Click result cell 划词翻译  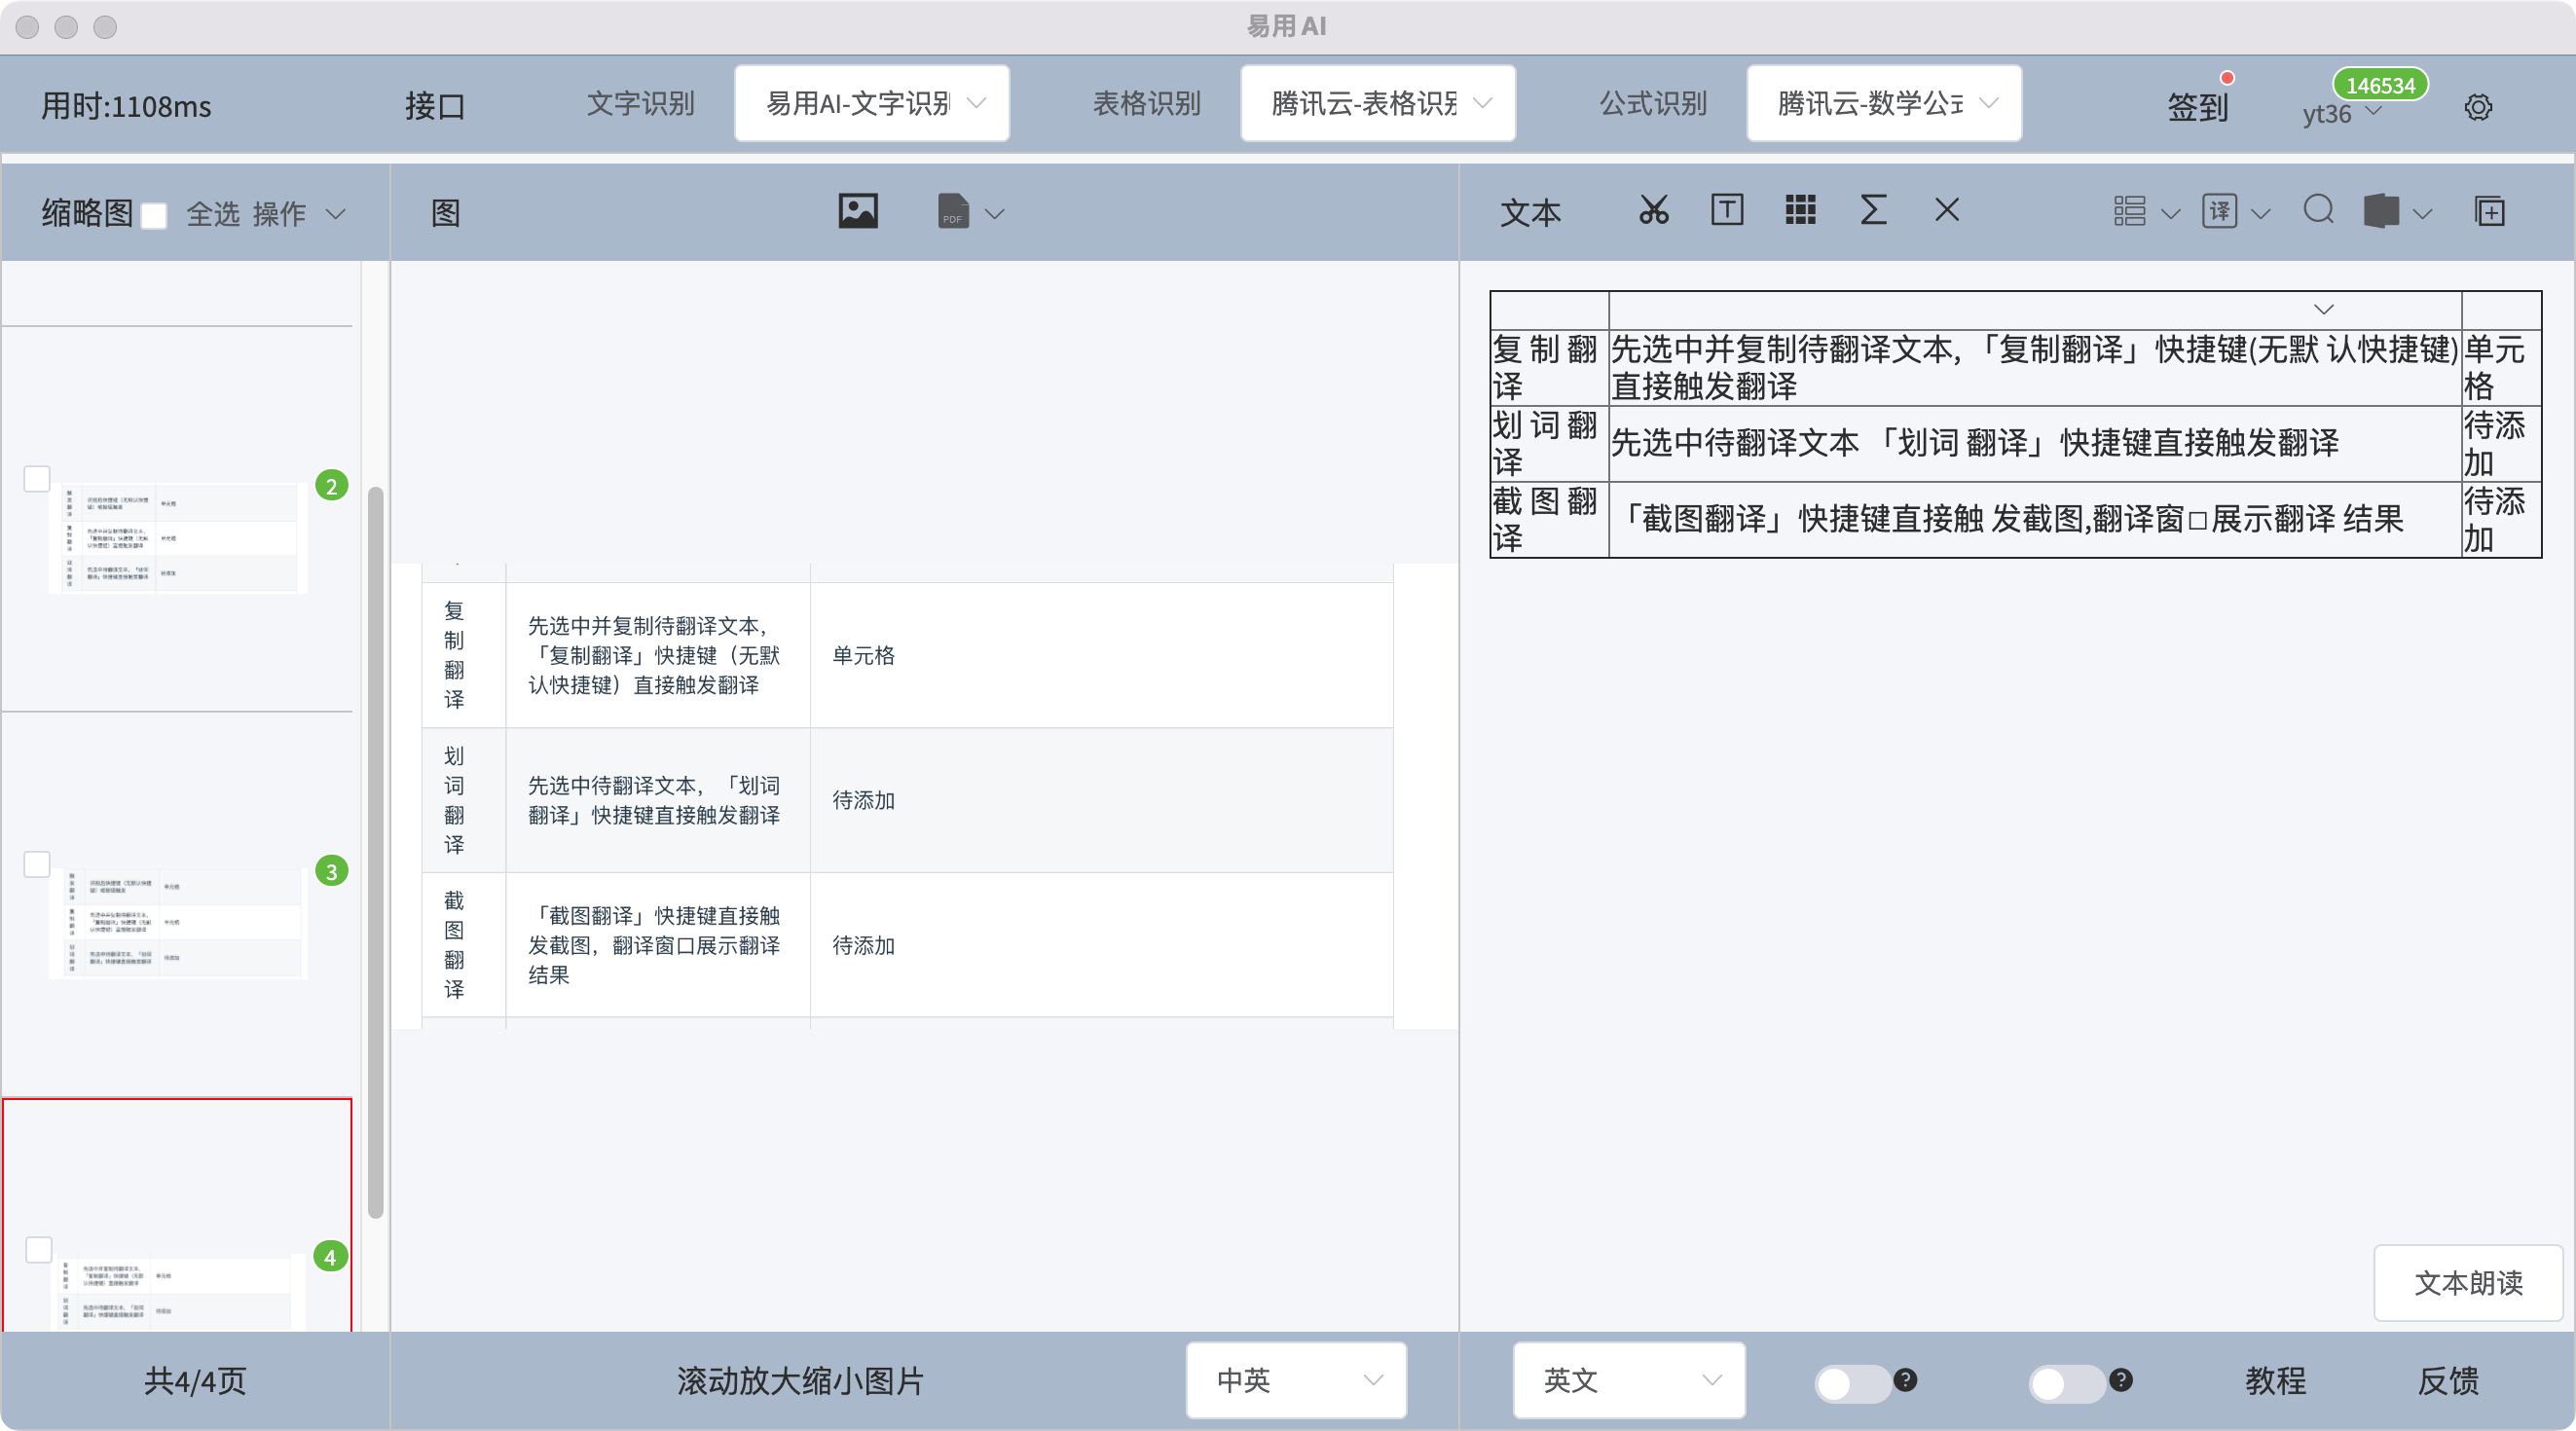(1548, 443)
